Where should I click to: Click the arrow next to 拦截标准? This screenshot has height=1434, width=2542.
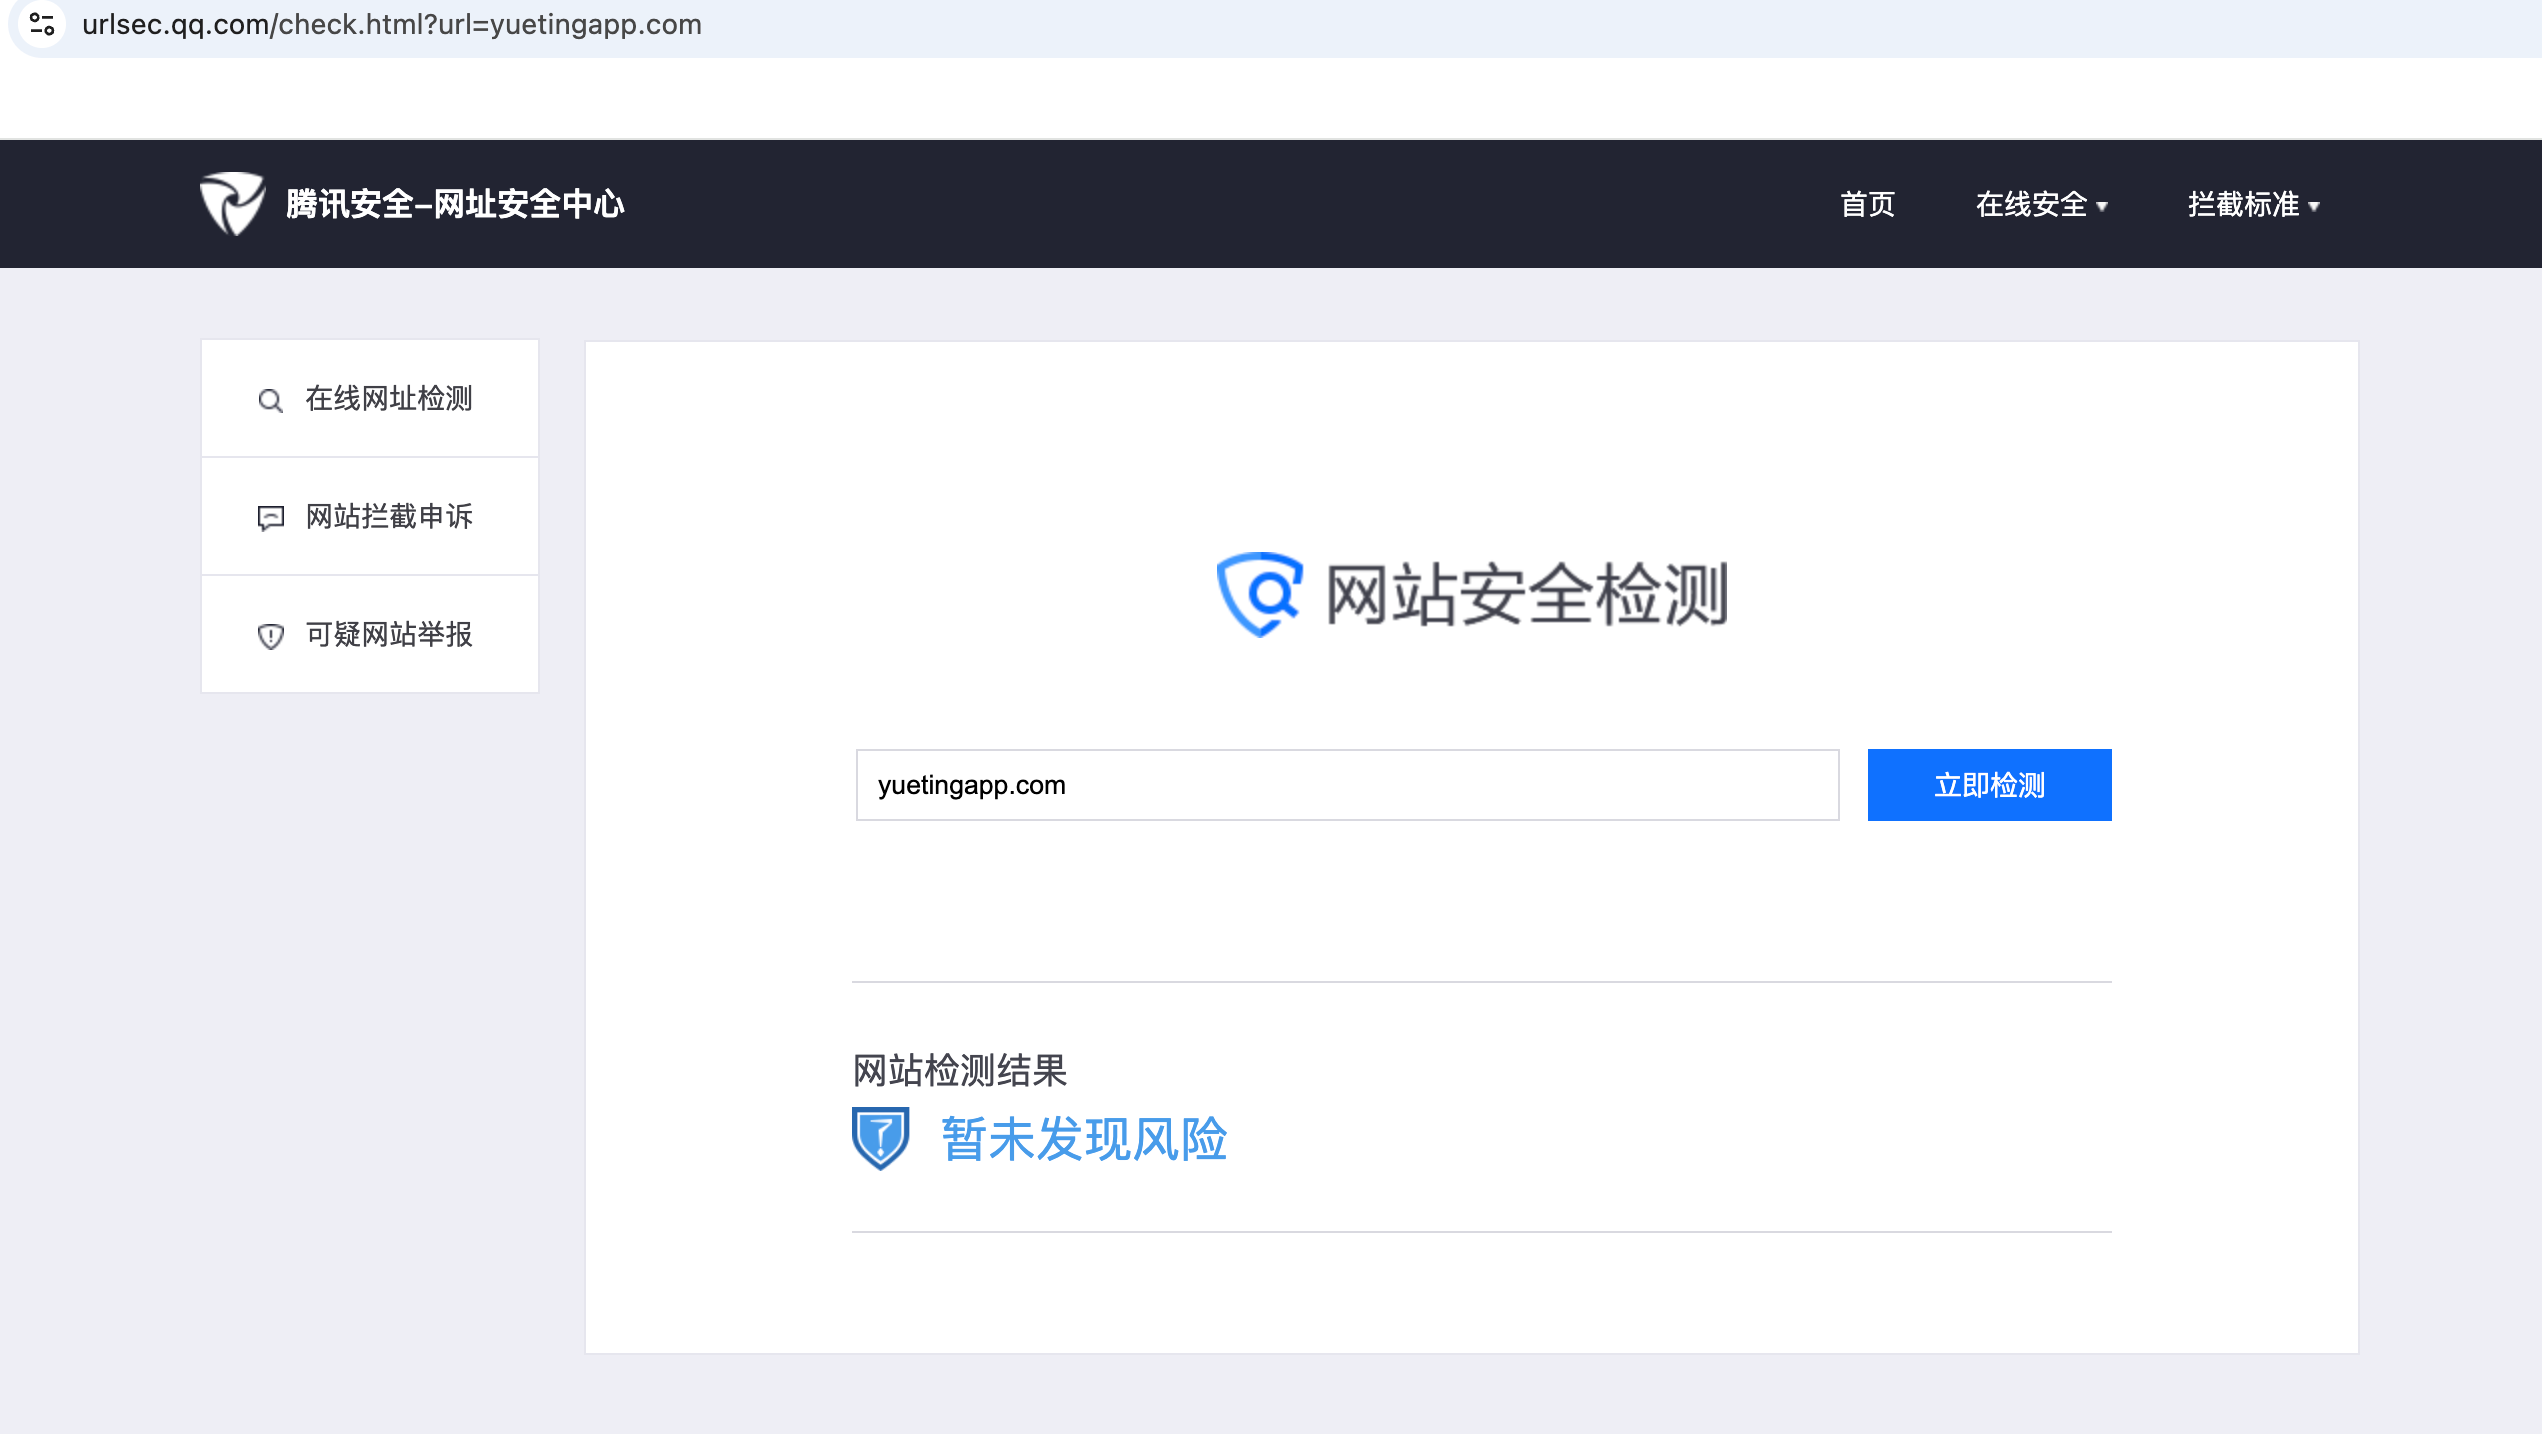2314,207
